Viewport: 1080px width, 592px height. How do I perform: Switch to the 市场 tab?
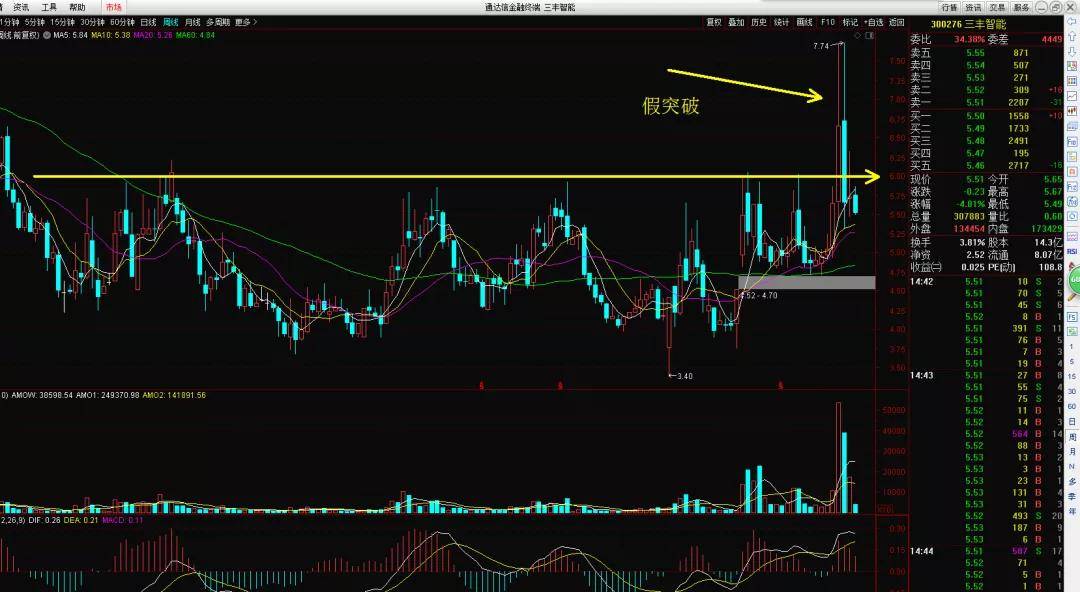(114, 7)
